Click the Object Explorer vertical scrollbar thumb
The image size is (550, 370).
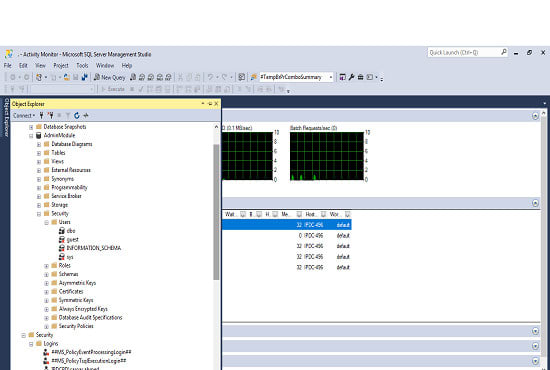216,212
